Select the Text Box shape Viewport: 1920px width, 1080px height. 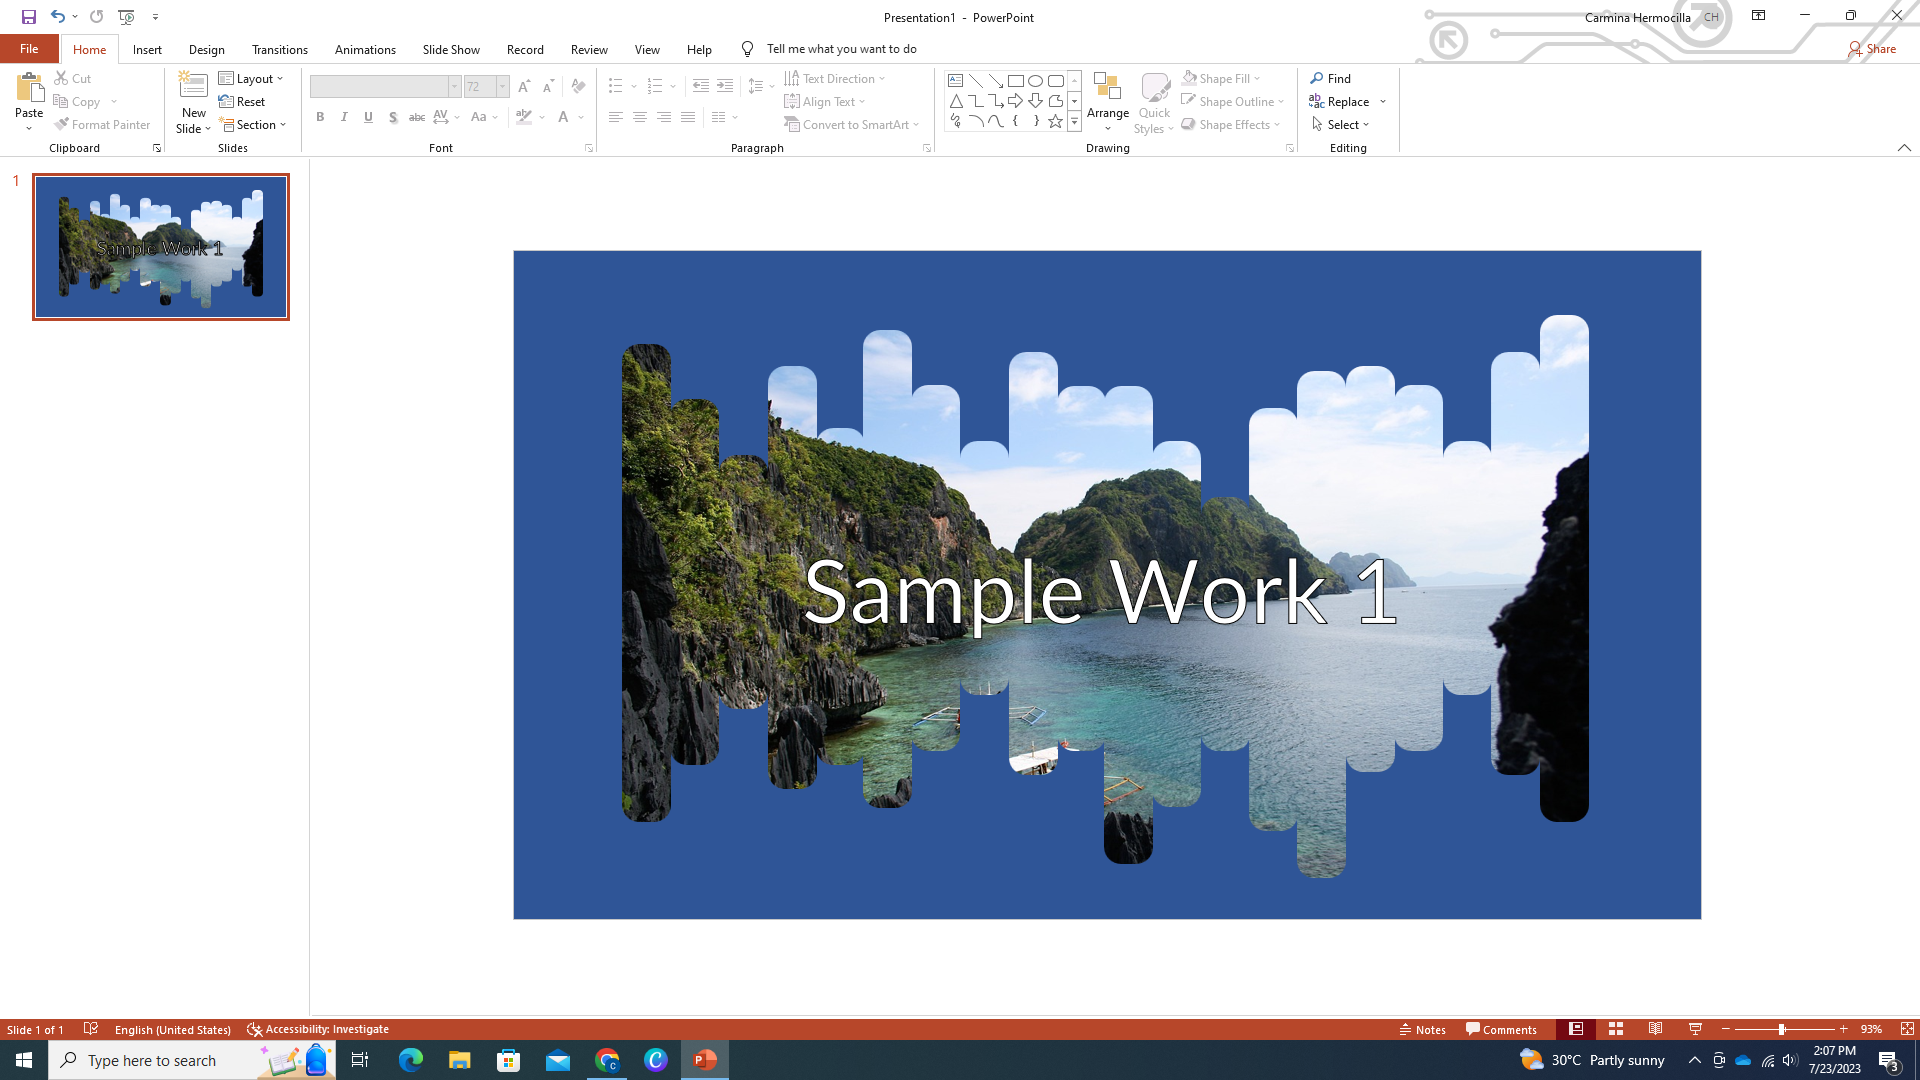pyautogui.click(x=956, y=81)
